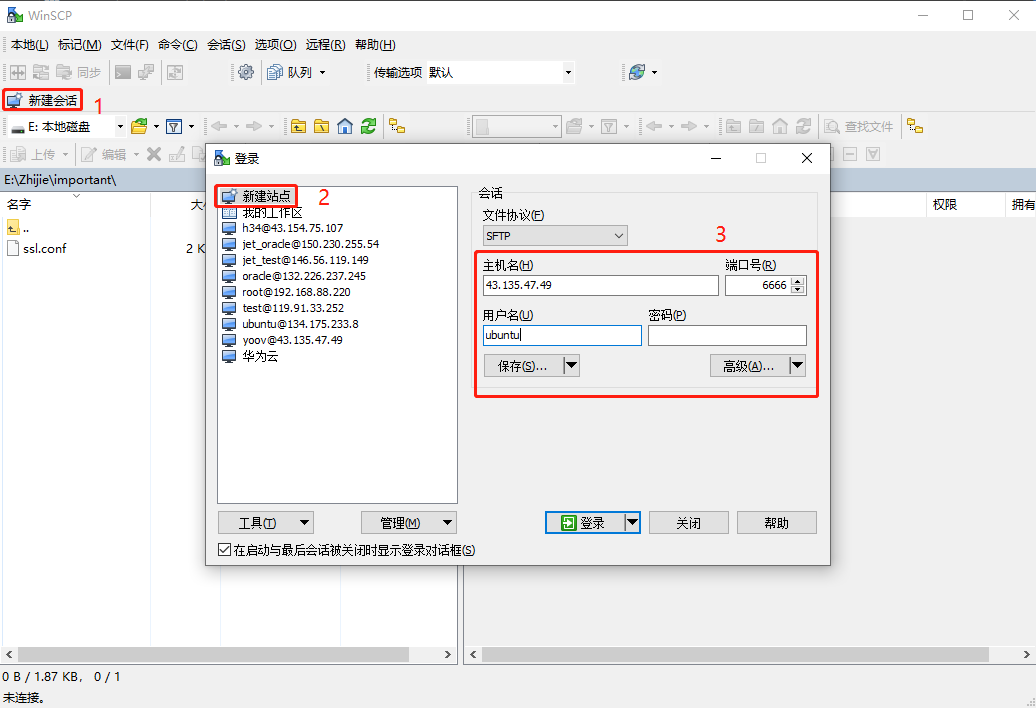Open the 标记(M) menu

[79, 45]
